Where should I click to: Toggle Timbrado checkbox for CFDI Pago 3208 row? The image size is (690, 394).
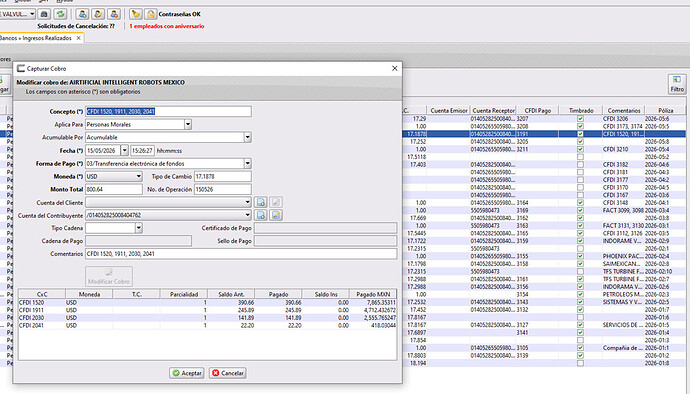pyautogui.click(x=580, y=126)
